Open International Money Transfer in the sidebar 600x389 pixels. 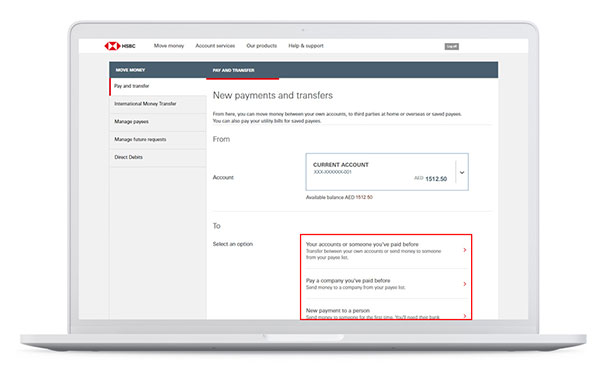click(x=158, y=104)
